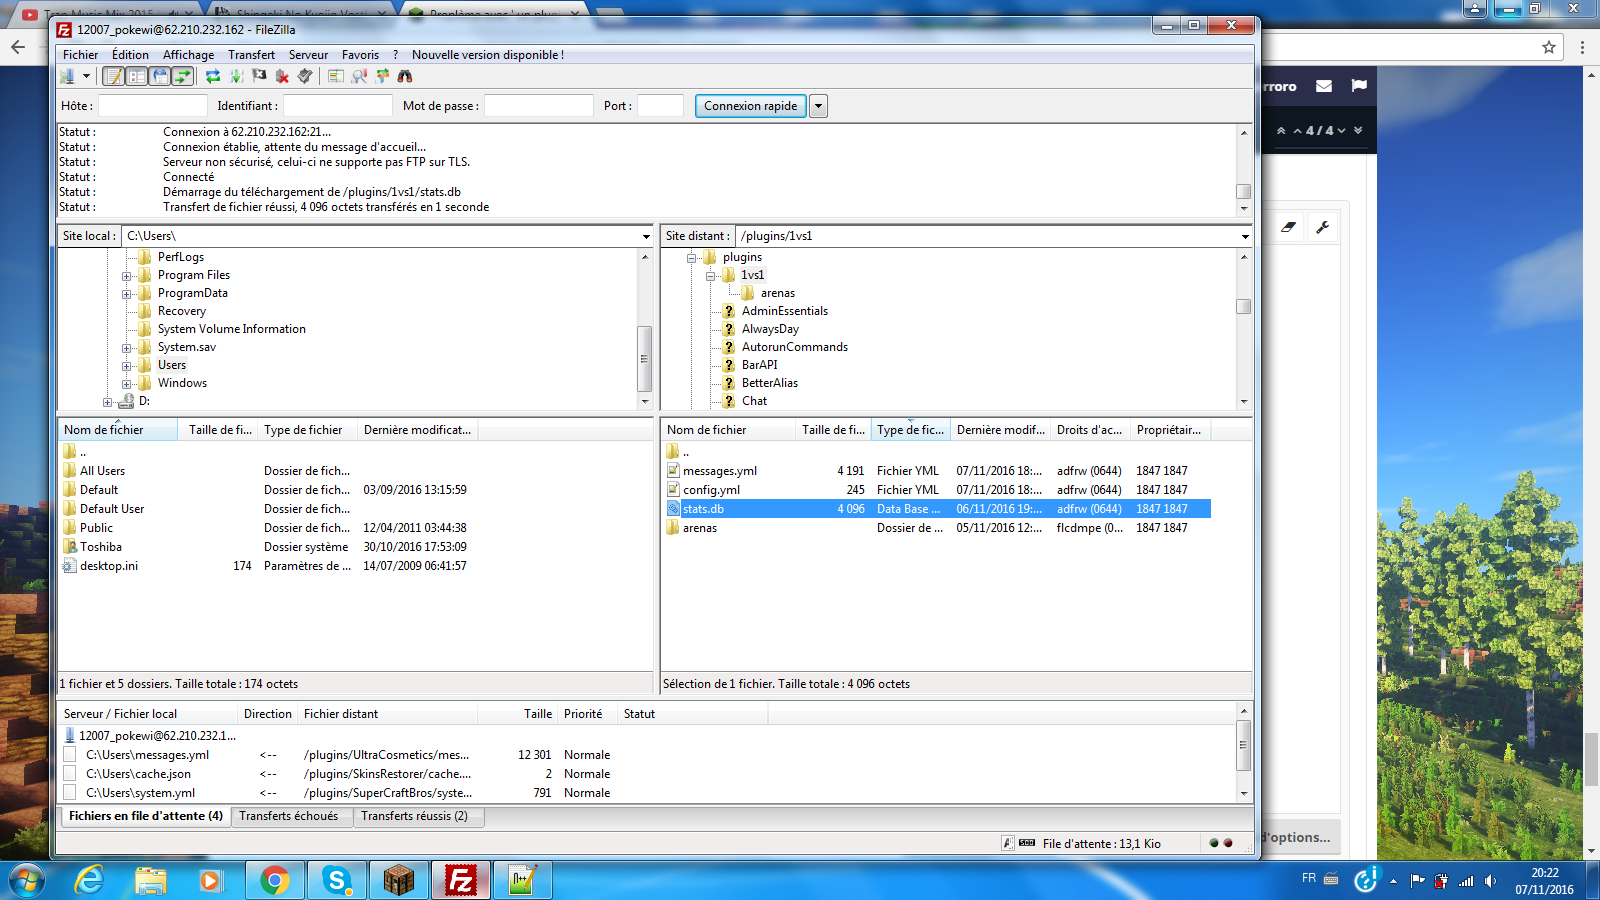Click the remote tree scrollbar thumb
Image resolution: width=1600 pixels, height=900 pixels.
(x=1244, y=307)
